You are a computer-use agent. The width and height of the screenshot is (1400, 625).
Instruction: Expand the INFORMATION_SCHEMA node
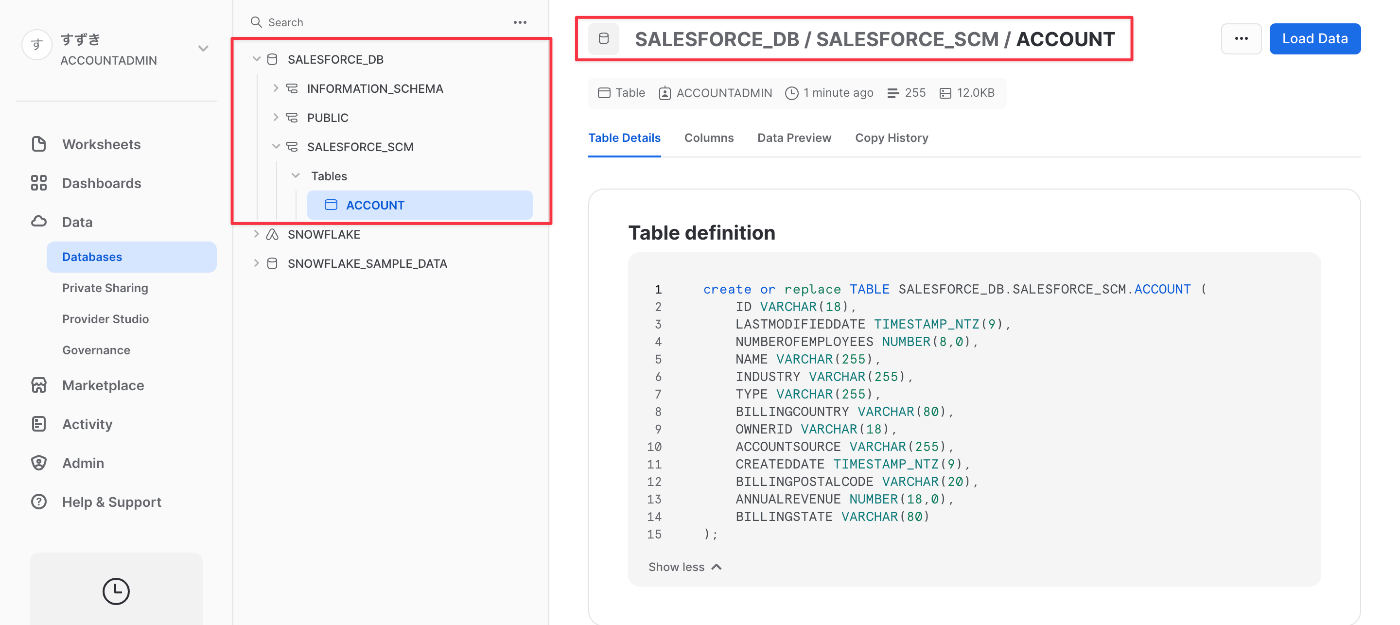click(276, 88)
